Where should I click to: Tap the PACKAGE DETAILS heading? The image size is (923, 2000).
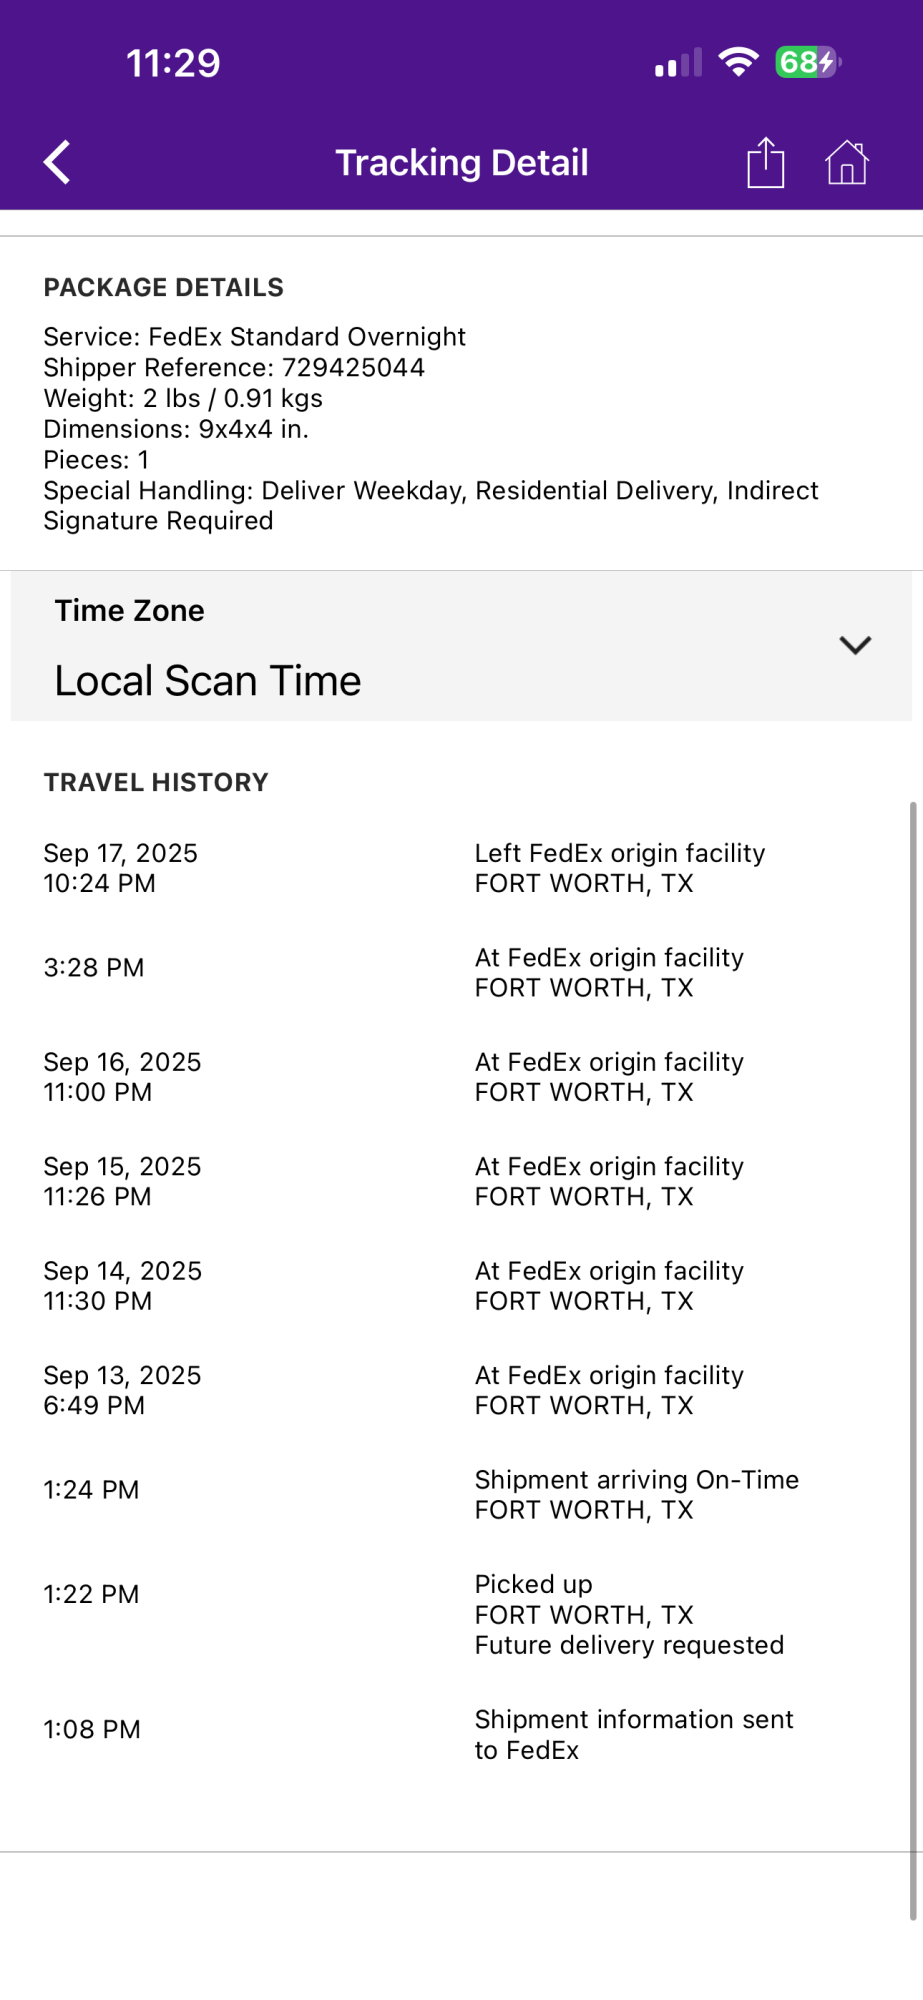point(164,288)
